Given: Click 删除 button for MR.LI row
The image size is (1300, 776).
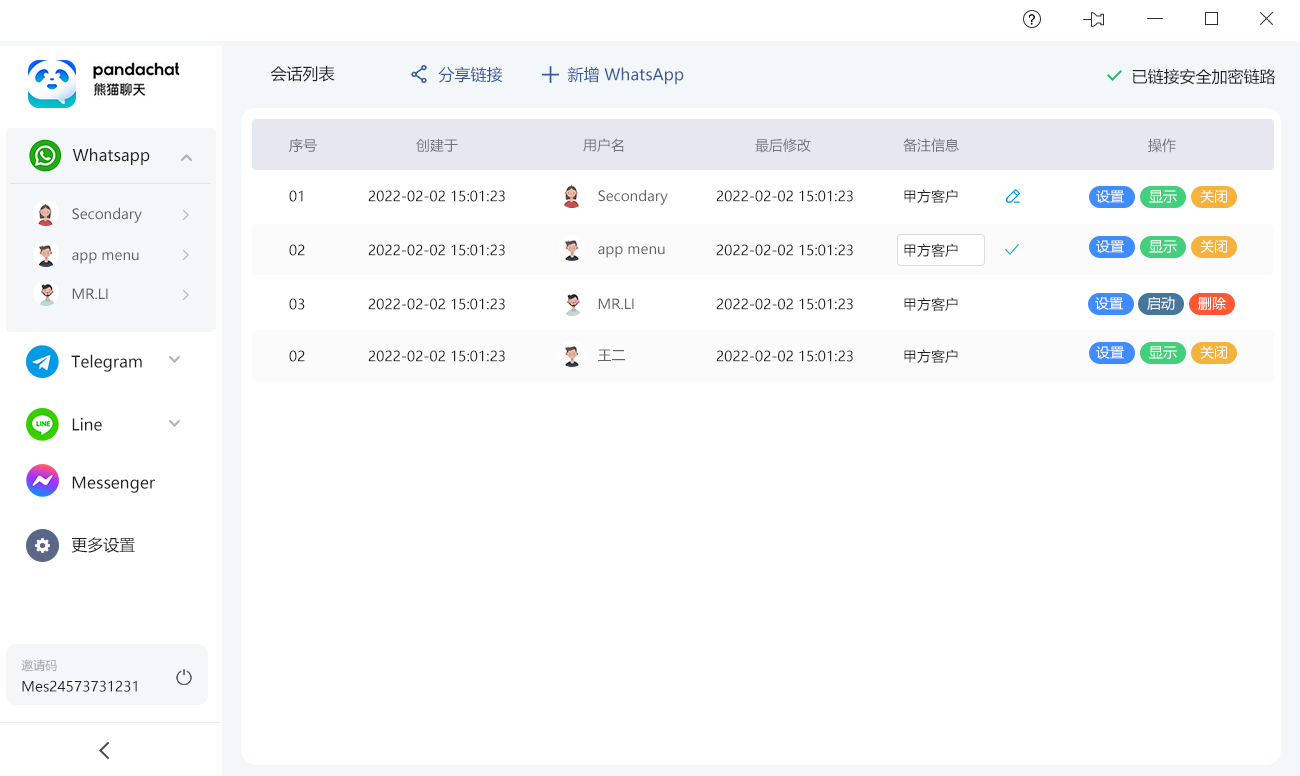Looking at the screenshot, I should tap(1211, 304).
